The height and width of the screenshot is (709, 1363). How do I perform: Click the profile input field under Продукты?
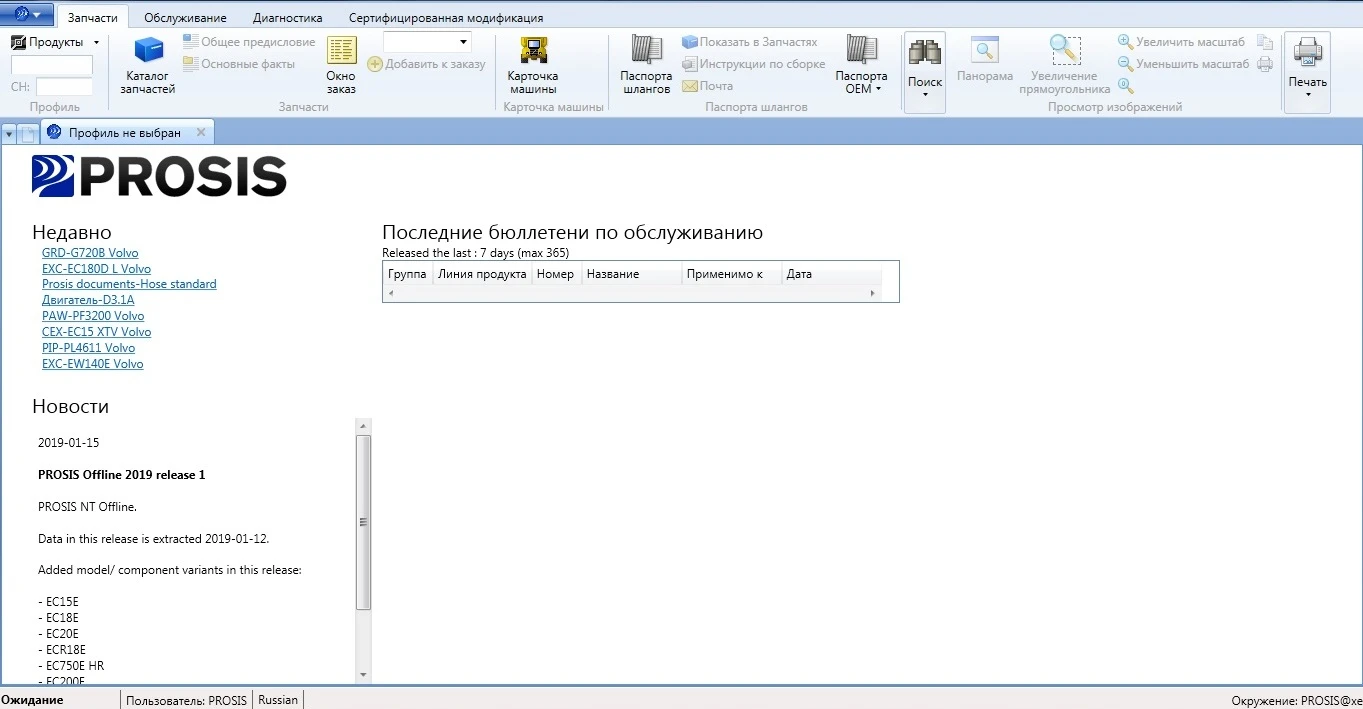pos(52,65)
